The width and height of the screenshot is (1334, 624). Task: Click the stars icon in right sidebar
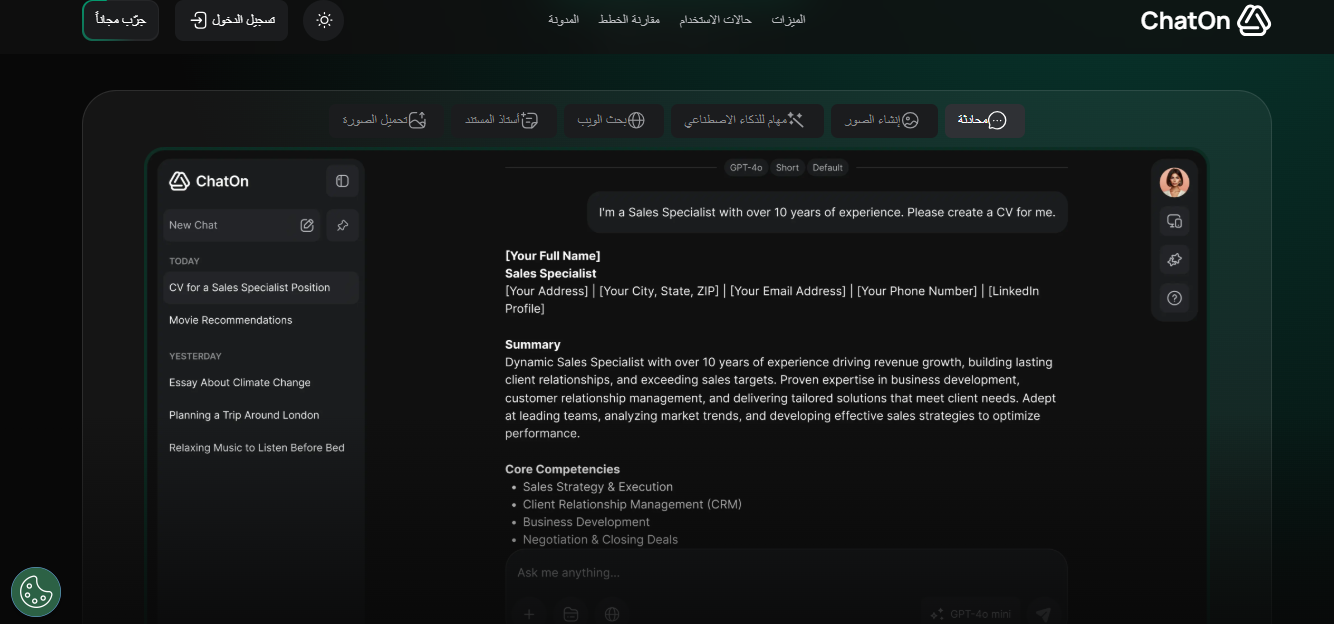click(1174, 260)
